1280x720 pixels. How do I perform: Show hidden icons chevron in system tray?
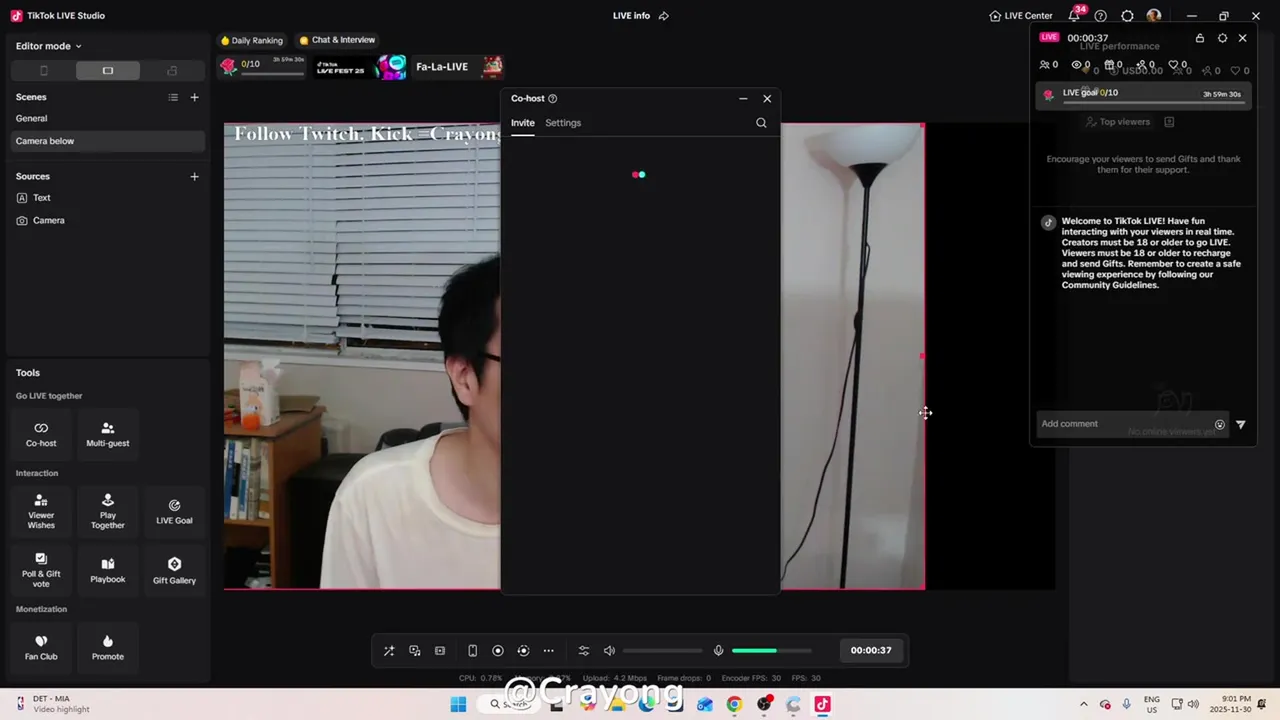tap(1083, 704)
